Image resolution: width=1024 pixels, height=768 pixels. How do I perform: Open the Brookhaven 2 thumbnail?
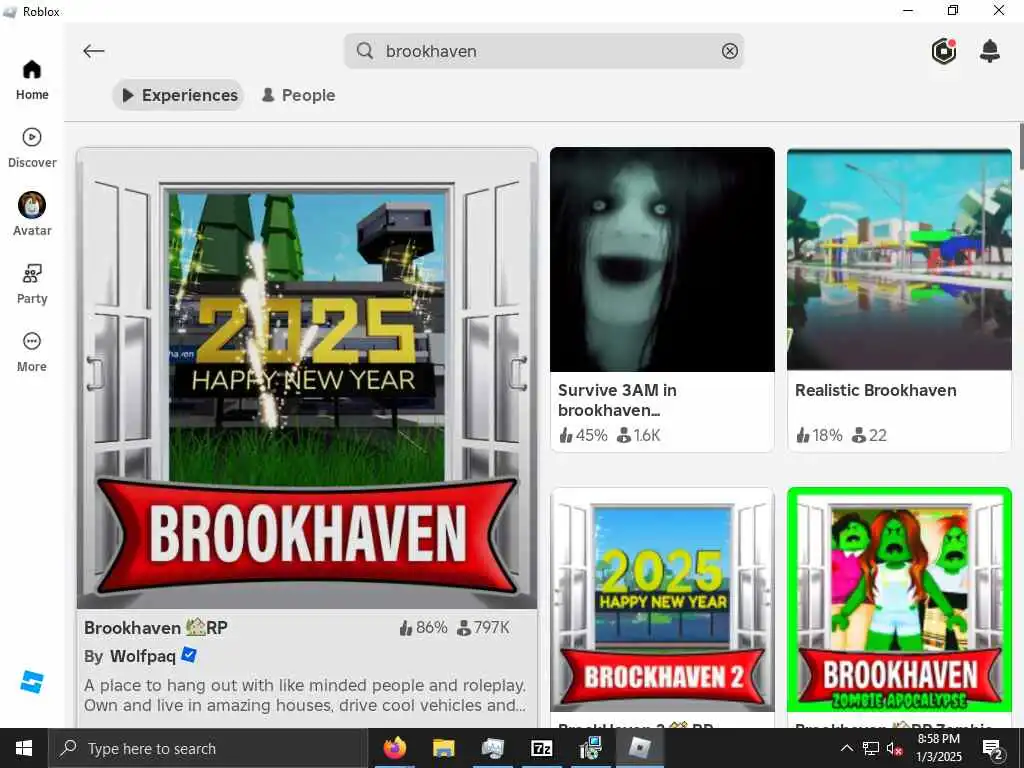tap(662, 600)
